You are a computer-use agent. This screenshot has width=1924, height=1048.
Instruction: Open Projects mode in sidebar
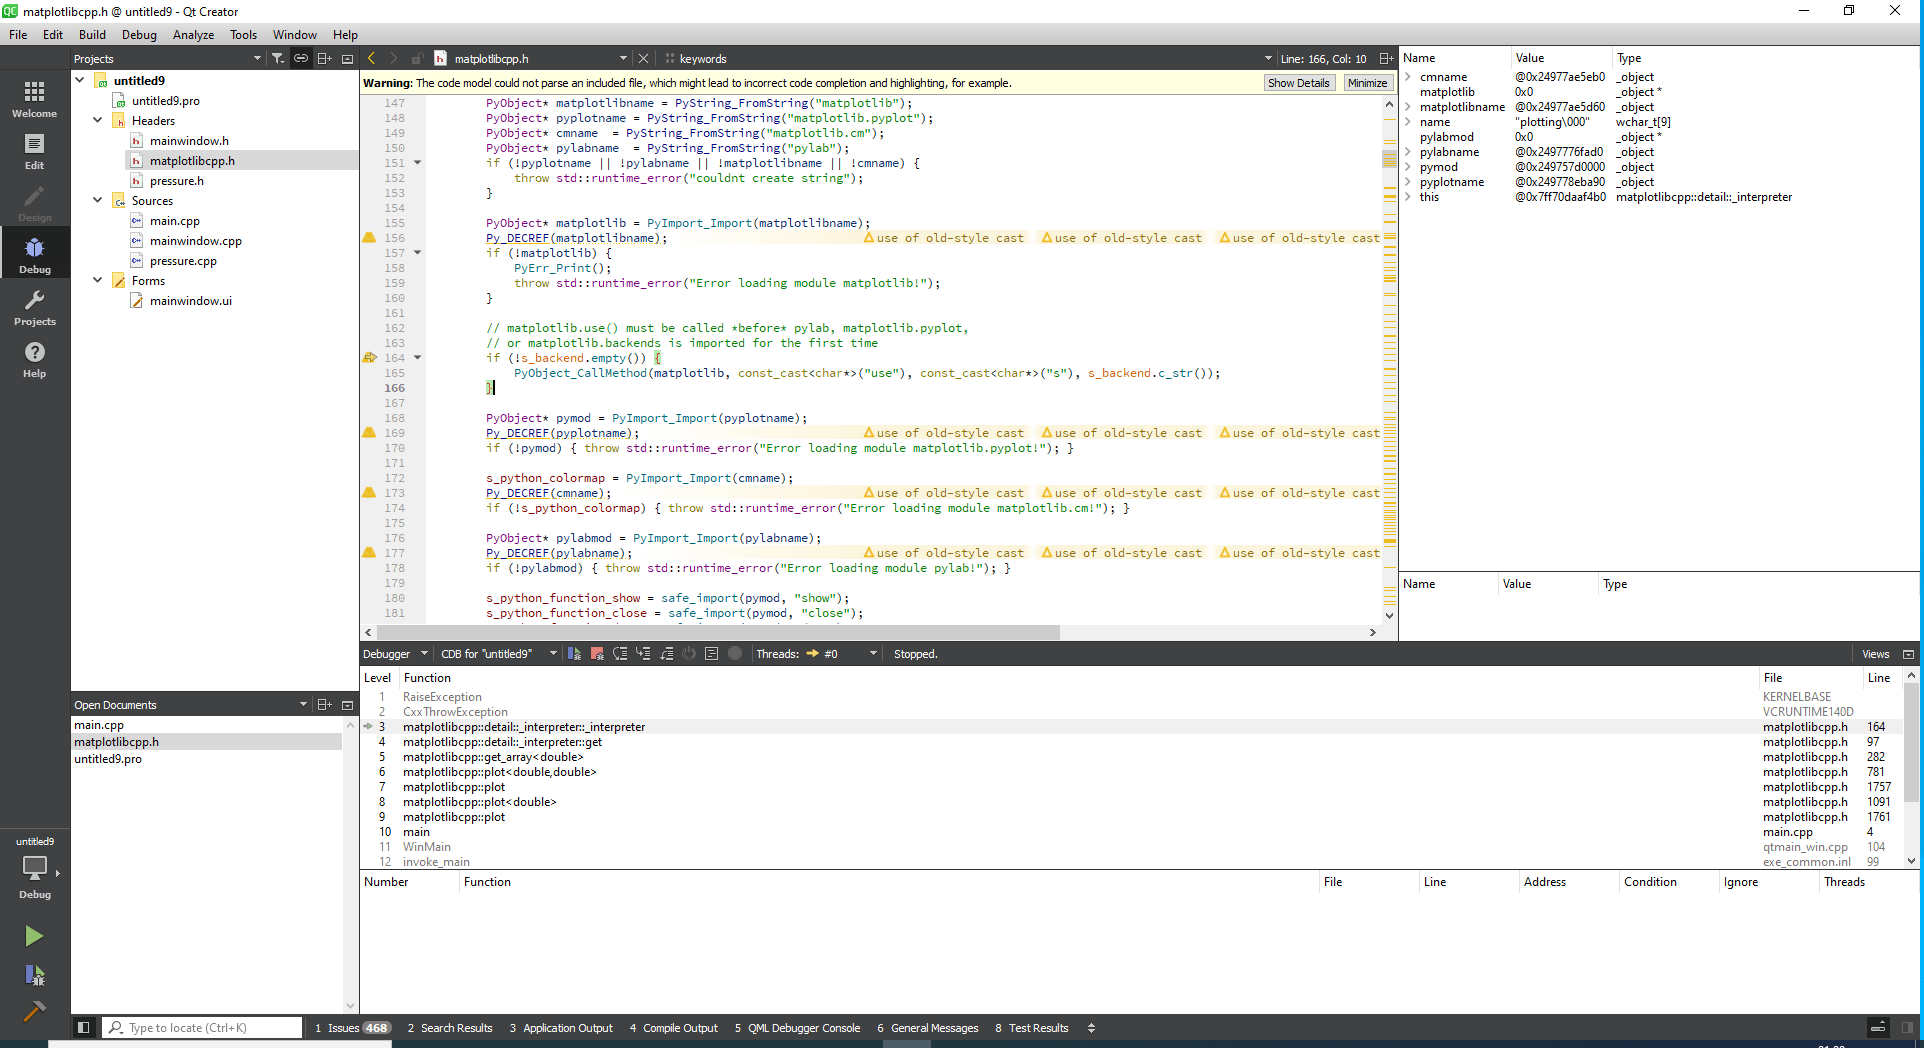click(x=34, y=308)
